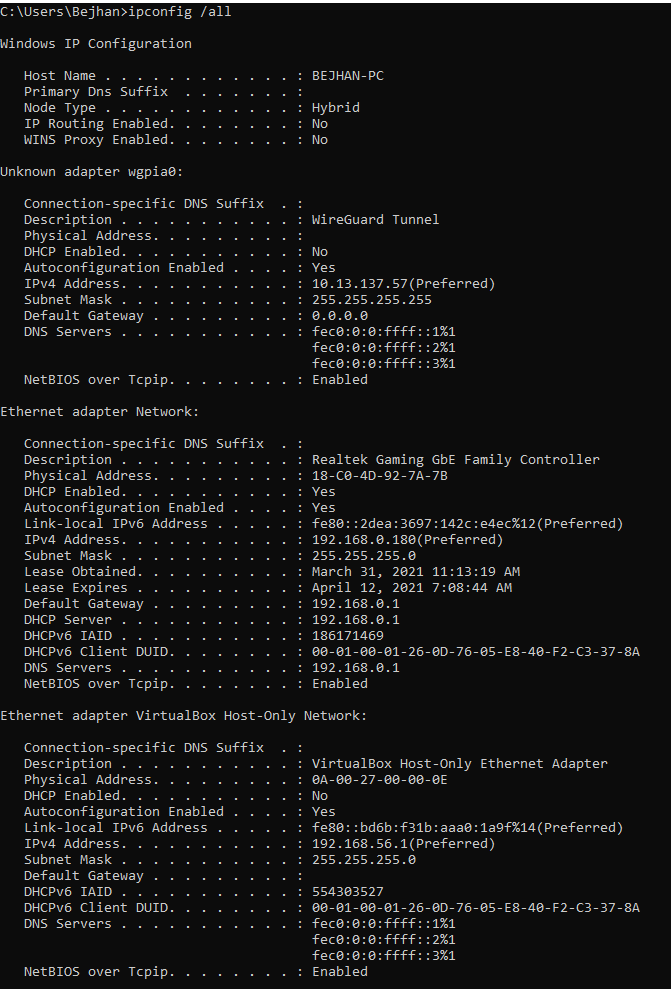Click the Node Type value "Hybrid"
The image size is (671, 989).
point(336,108)
